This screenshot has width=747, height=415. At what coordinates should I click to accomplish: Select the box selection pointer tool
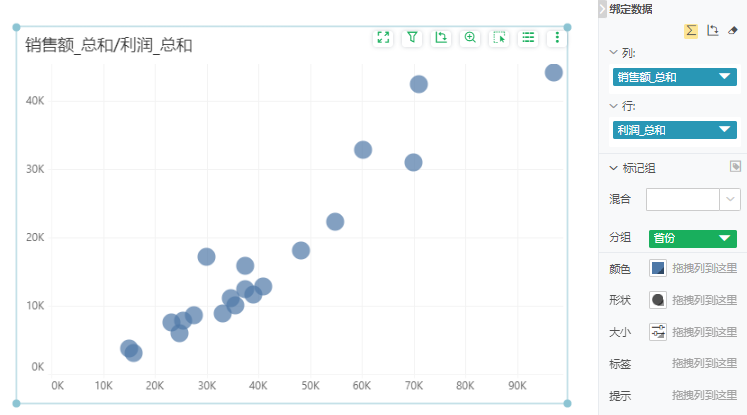coord(500,38)
